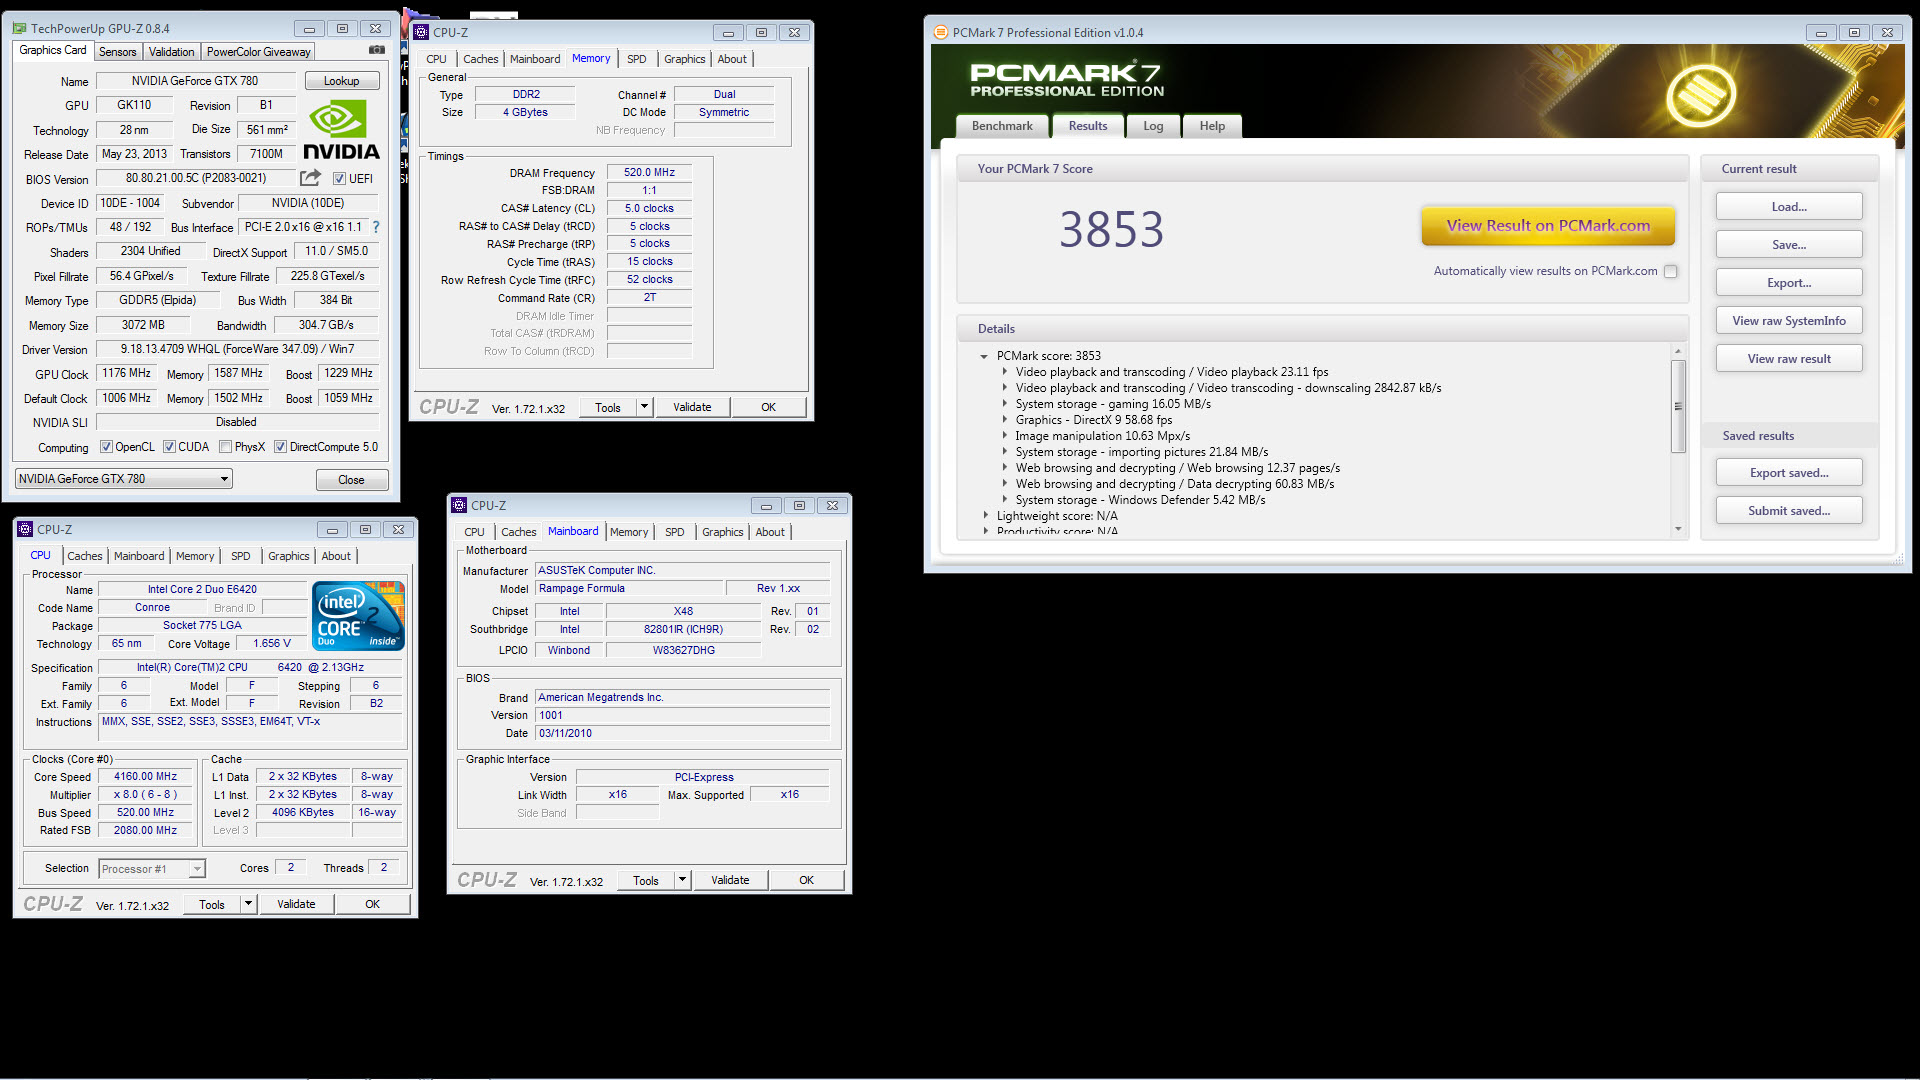Click the DRAM Frequency 520.0 MHz field

[x=649, y=172]
